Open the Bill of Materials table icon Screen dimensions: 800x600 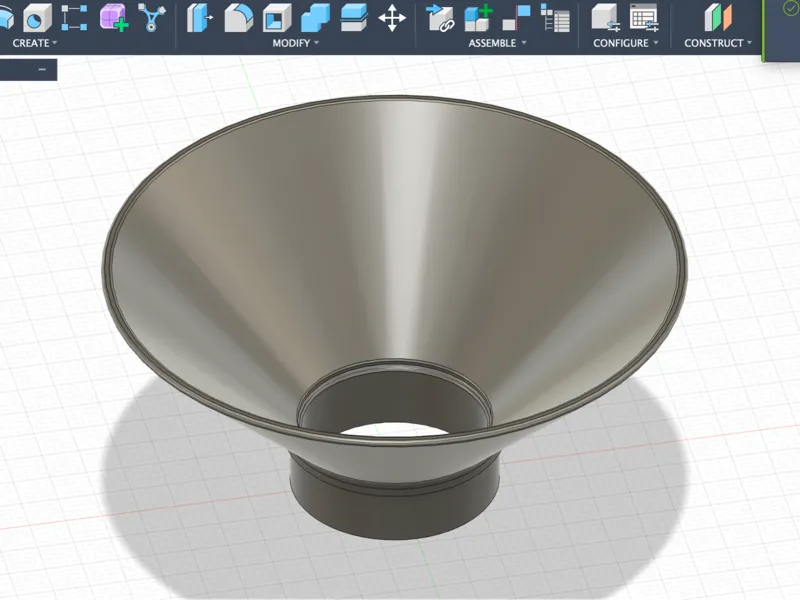pyautogui.click(x=555, y=17)
